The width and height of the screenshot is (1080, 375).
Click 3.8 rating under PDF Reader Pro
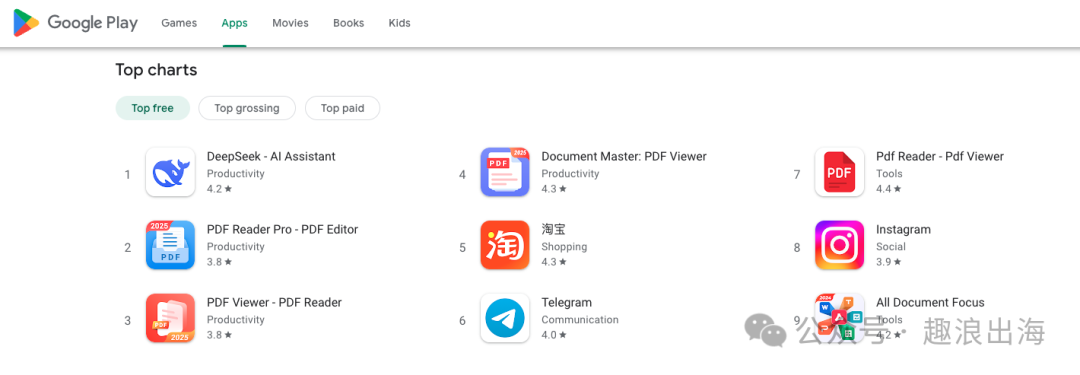219,262
